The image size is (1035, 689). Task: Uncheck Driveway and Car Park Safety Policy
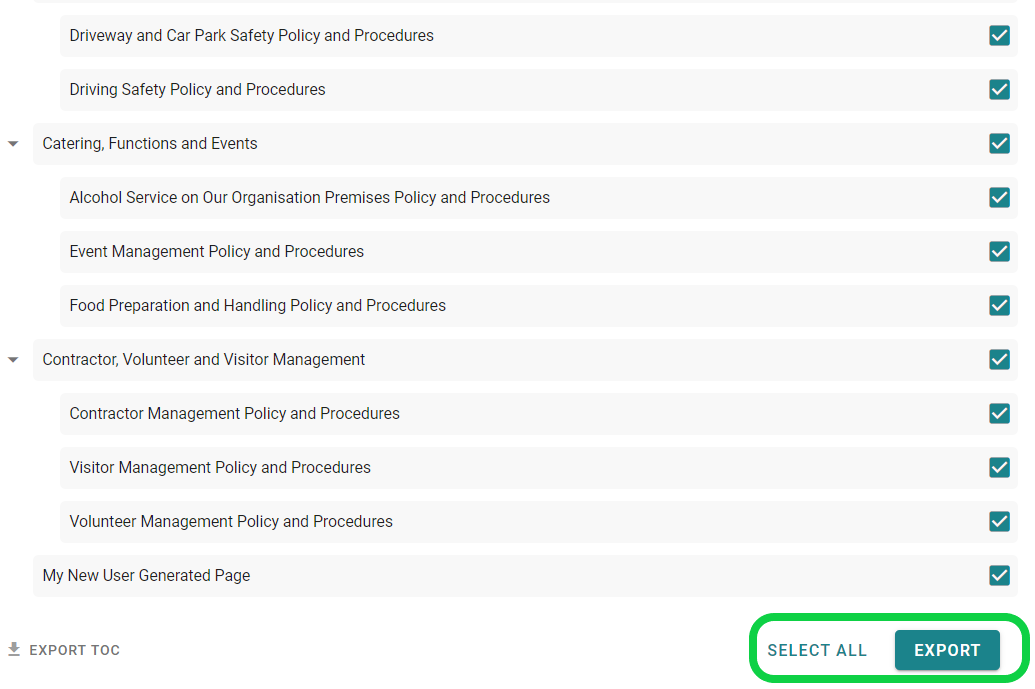coord(999,36)
